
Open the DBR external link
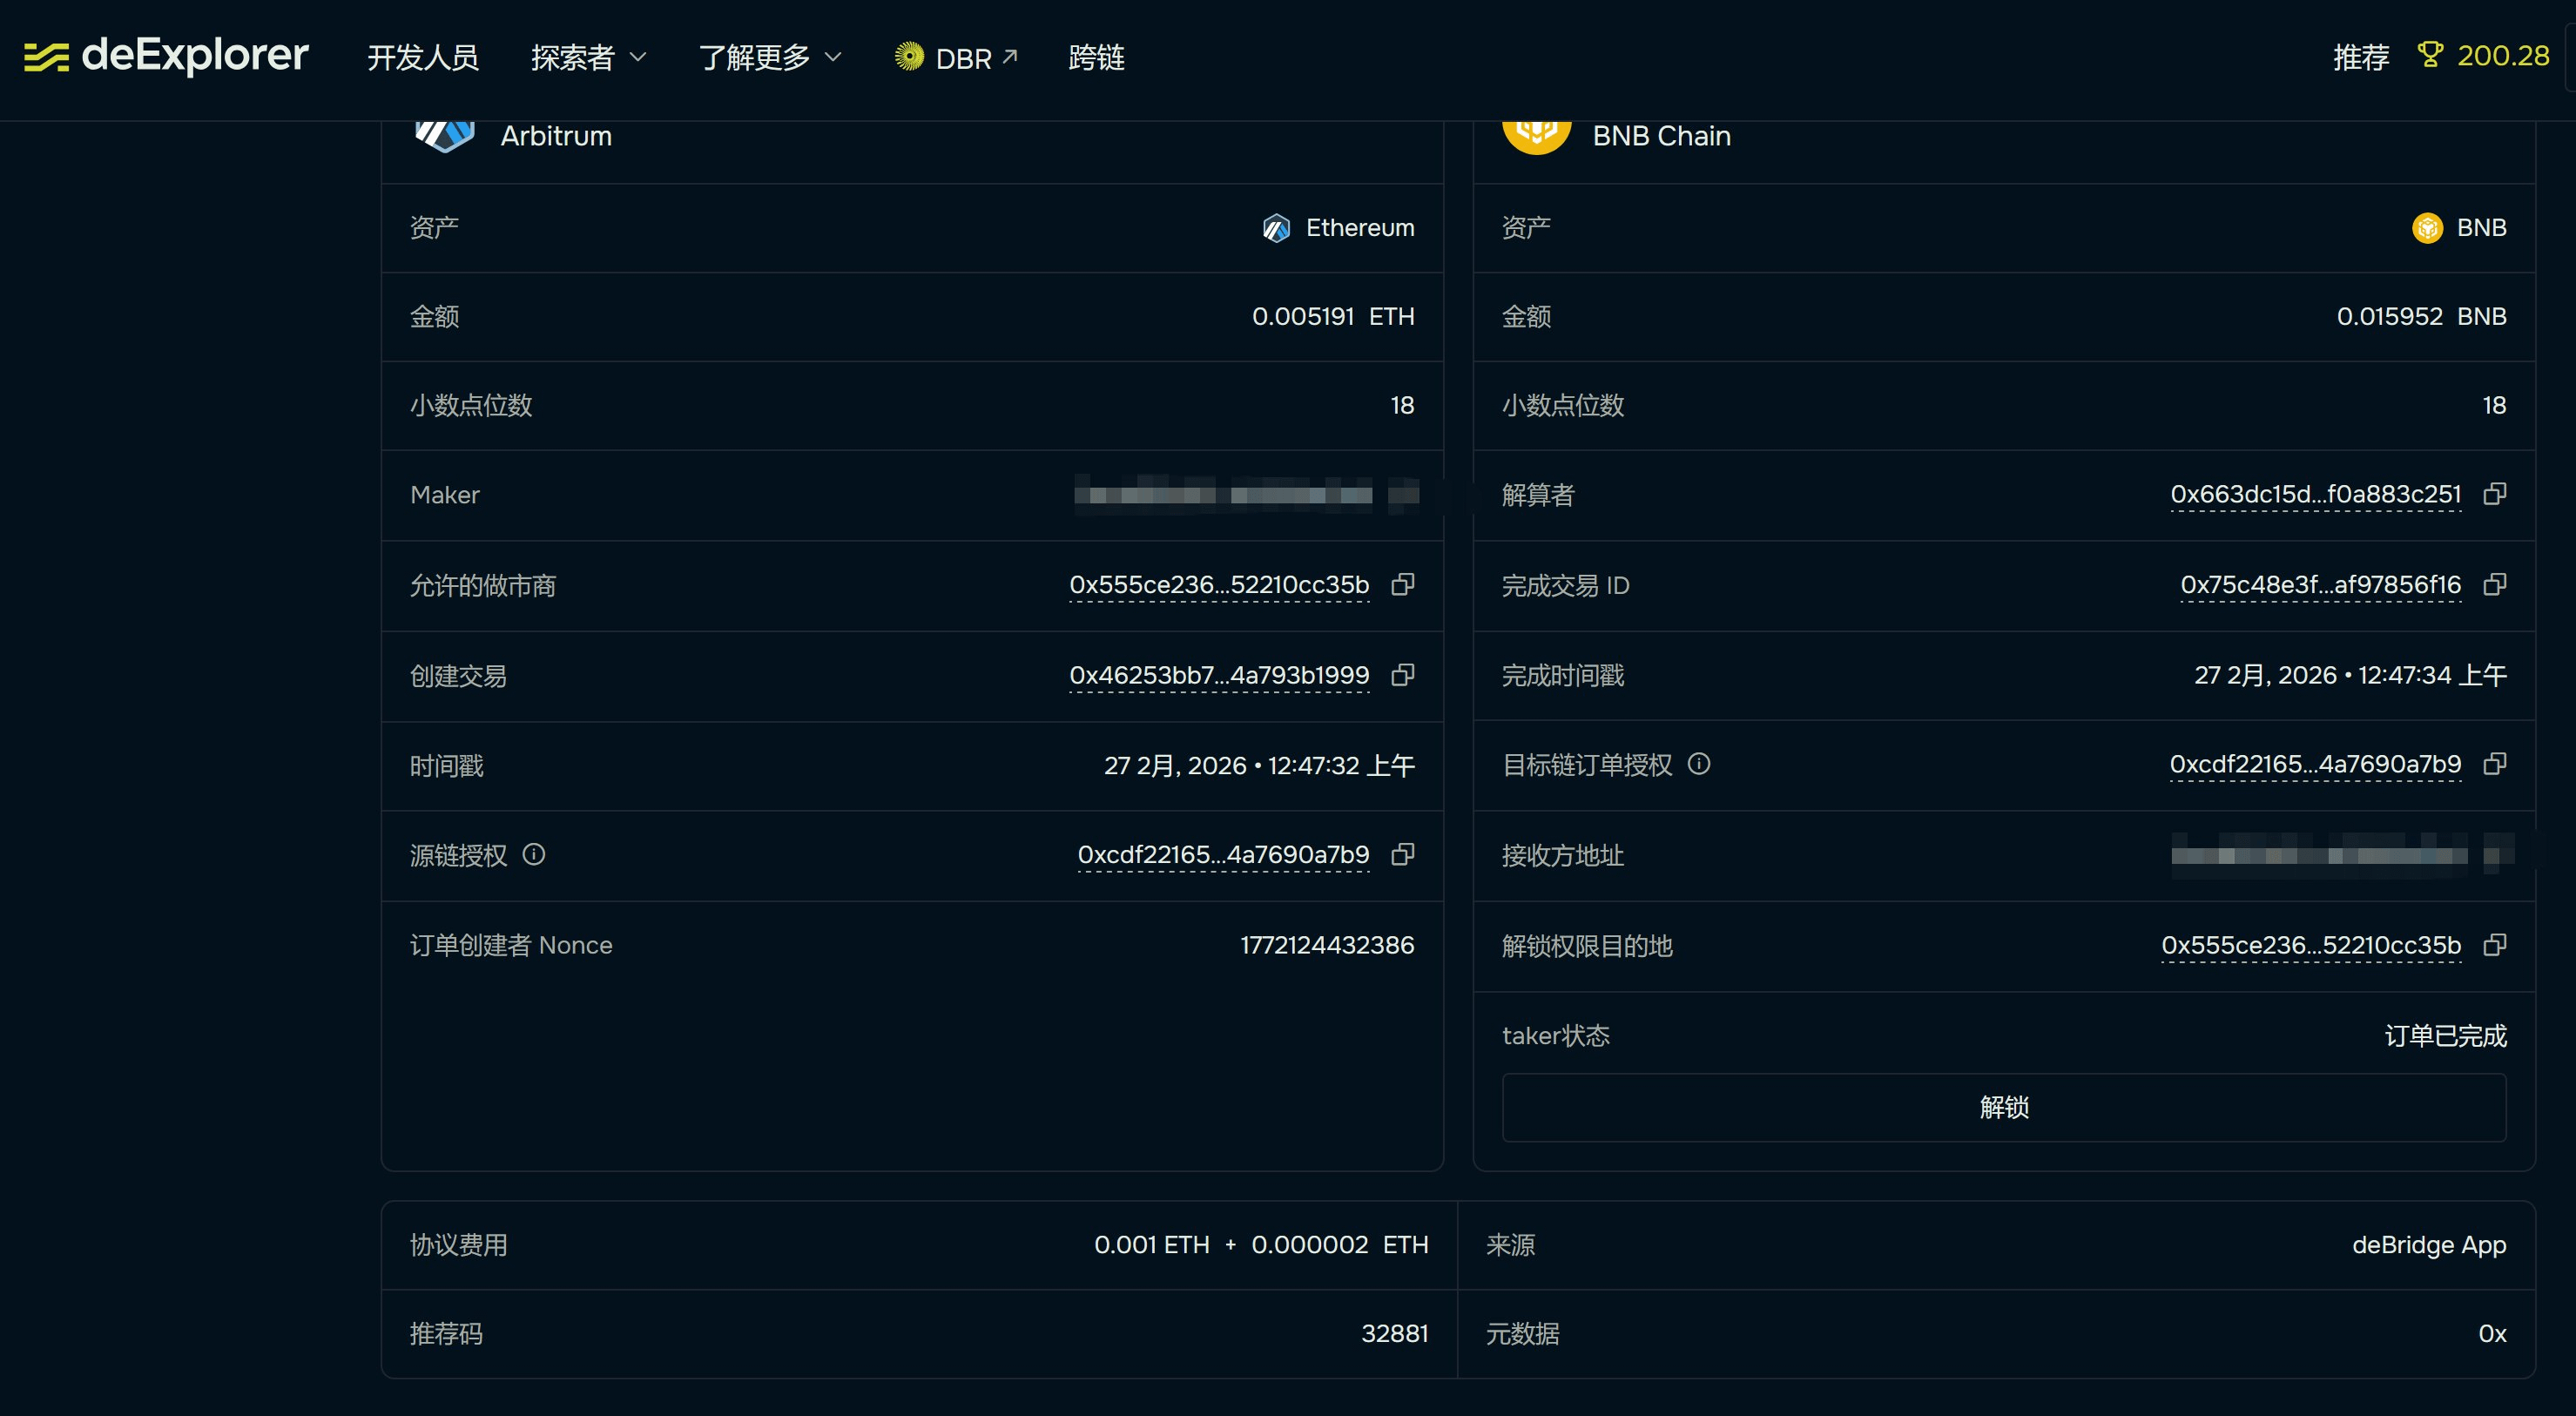coord(957,58)
